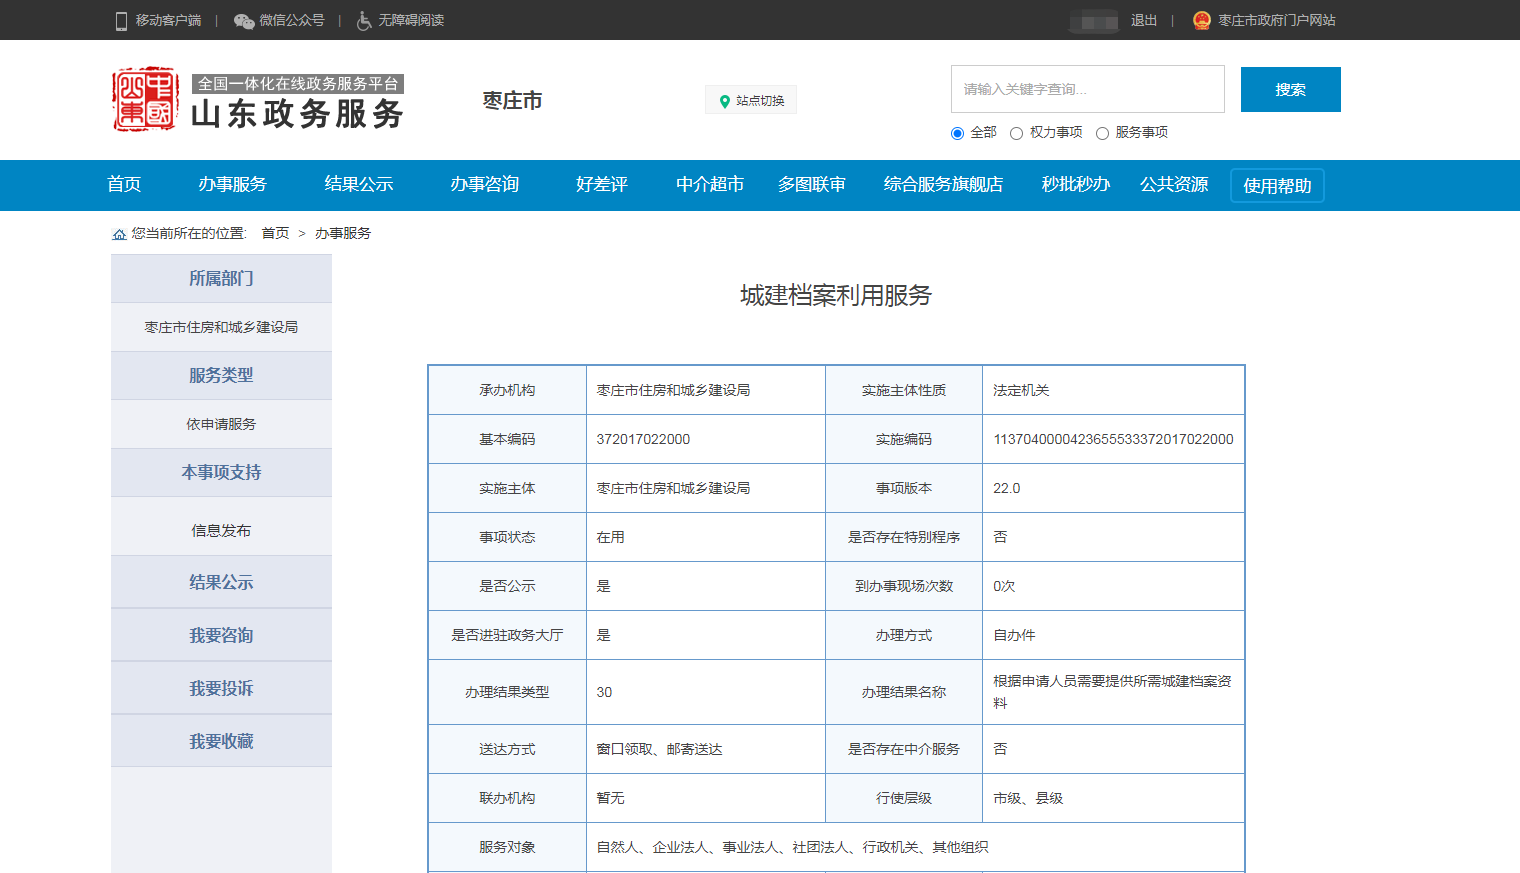Select the 权力事项 radio button
The height and width of the screenshot is (873, 1520).
tap(1016, 133)
